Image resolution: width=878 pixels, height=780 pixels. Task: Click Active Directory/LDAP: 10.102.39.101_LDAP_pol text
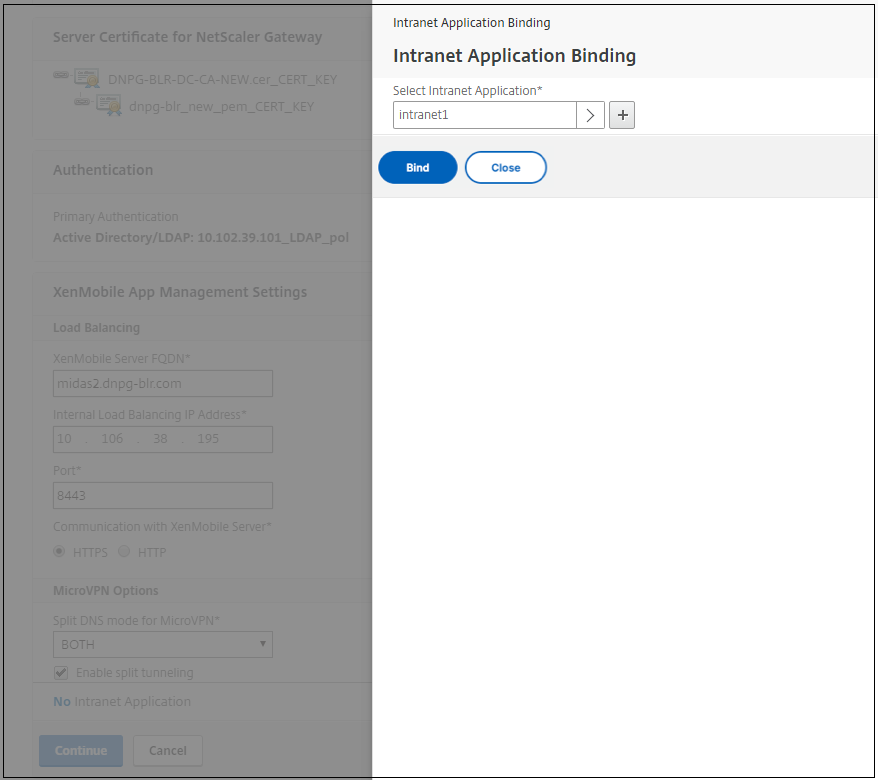[x=201, y=237]
